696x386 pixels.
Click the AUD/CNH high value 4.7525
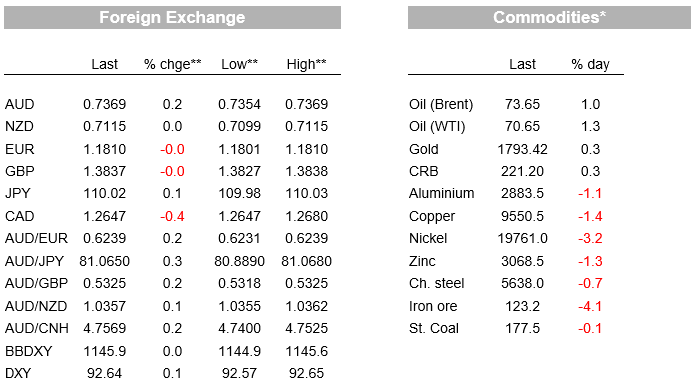point(307,328)
